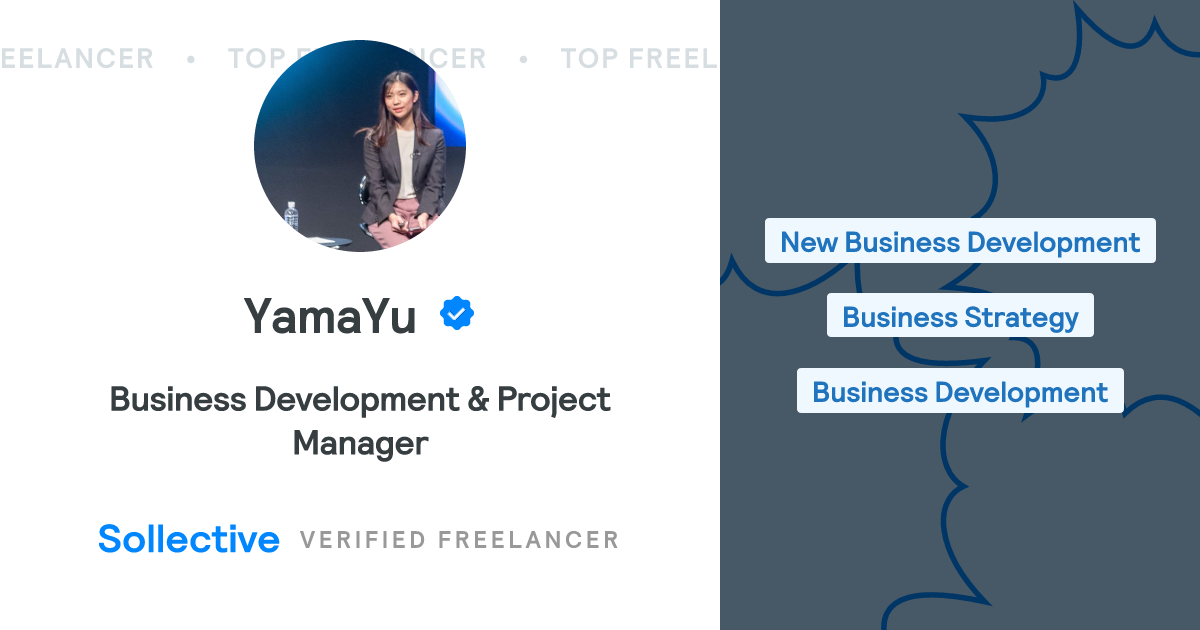Viewport: 1200px width, 630px height.
Task: Click the blue verified checkmark badge
Action: coord(457,314)
